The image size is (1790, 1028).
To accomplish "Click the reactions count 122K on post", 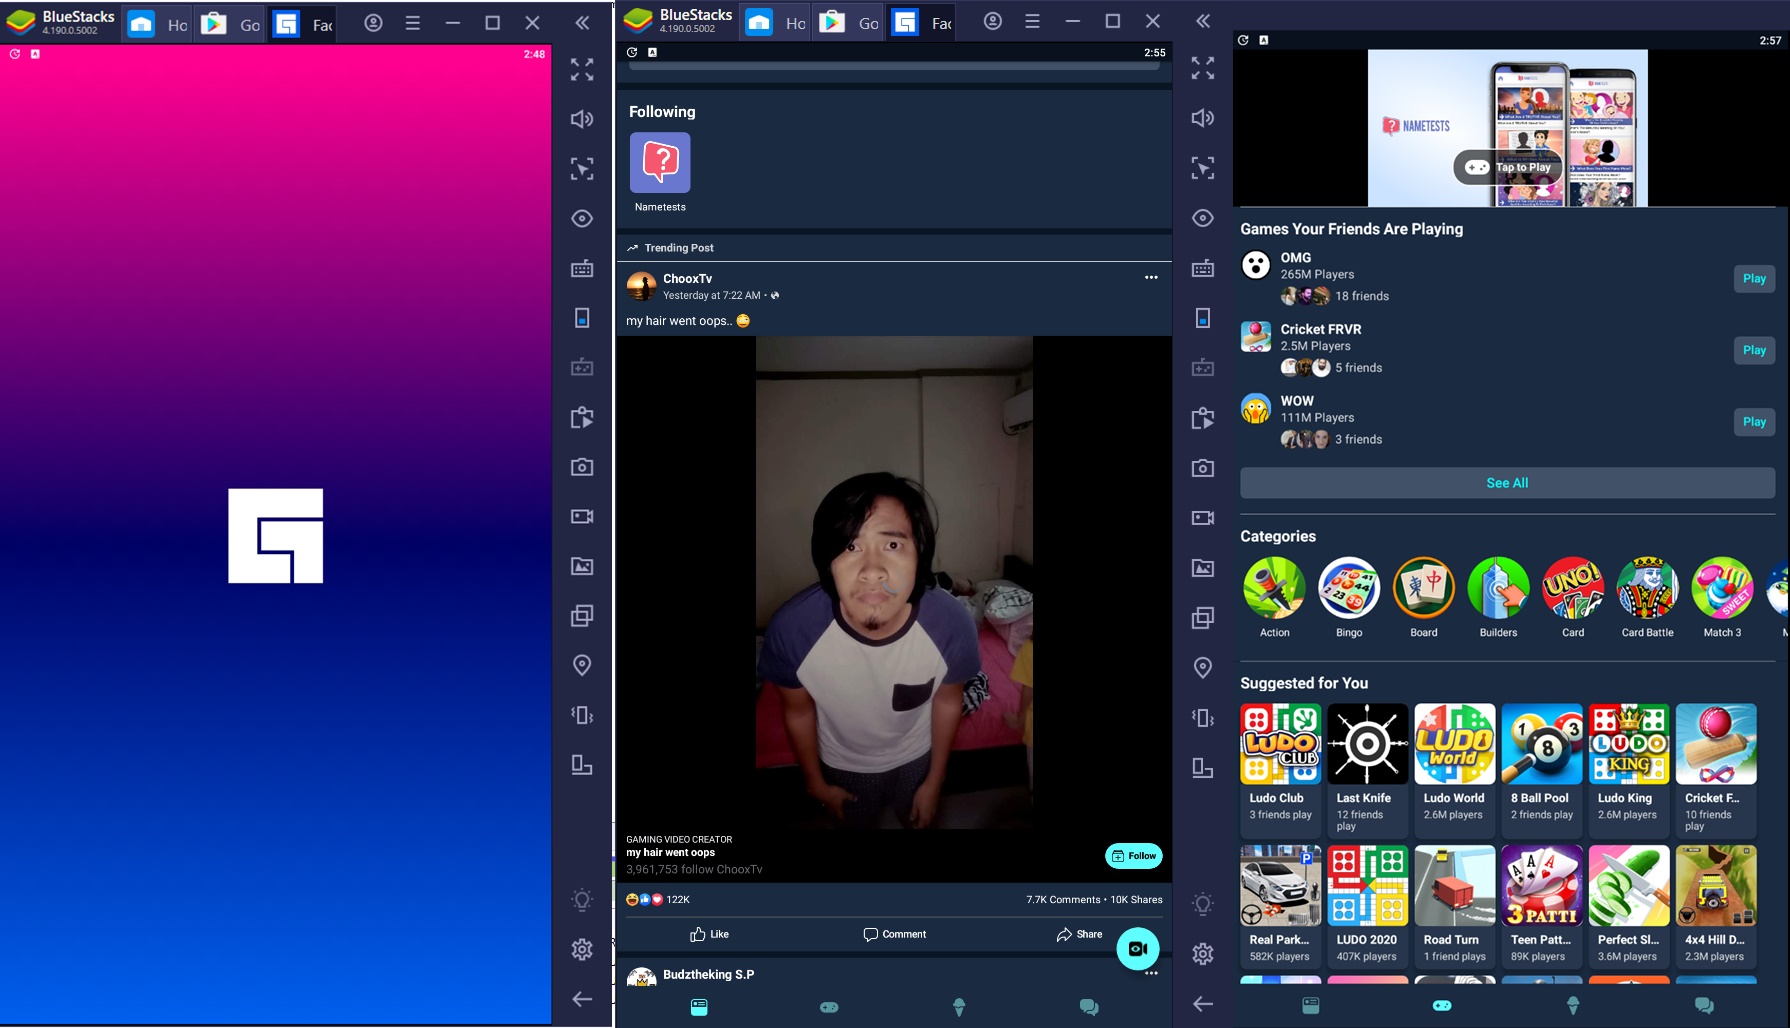I will (658, 899).
